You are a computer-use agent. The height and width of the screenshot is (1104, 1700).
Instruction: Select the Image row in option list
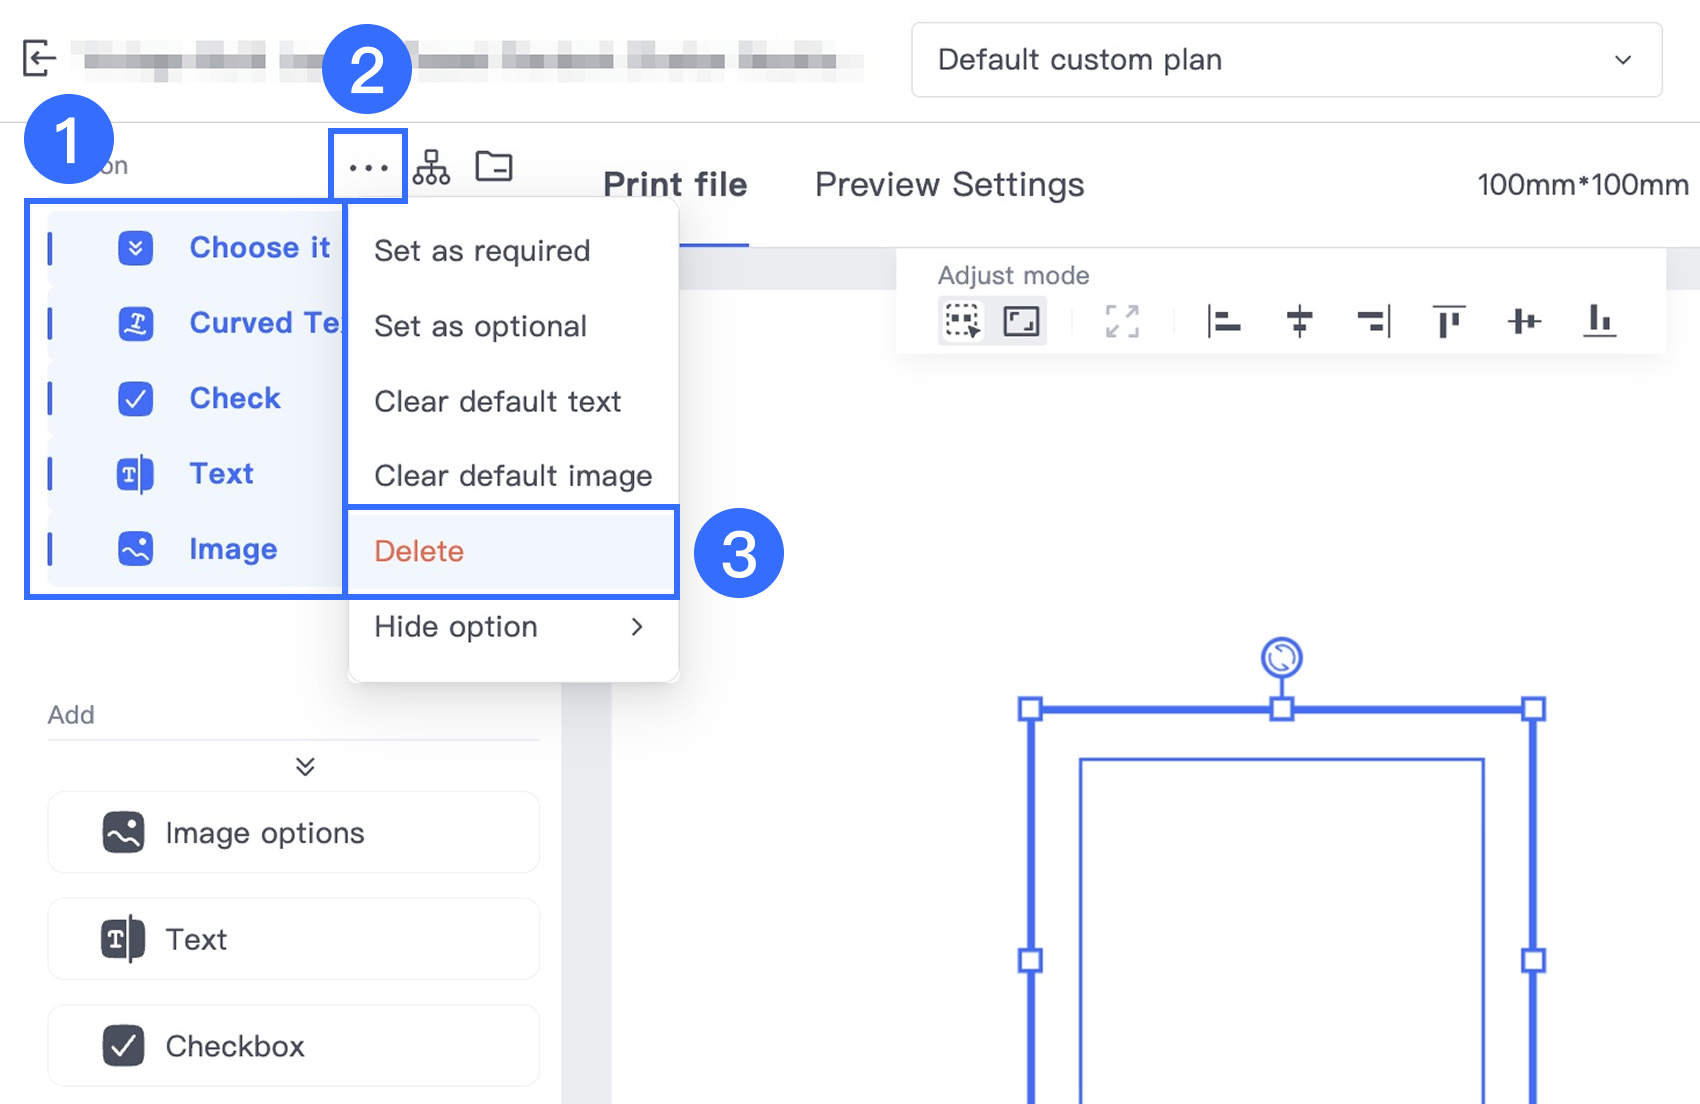pyautogui.click(x=196, y=548)
